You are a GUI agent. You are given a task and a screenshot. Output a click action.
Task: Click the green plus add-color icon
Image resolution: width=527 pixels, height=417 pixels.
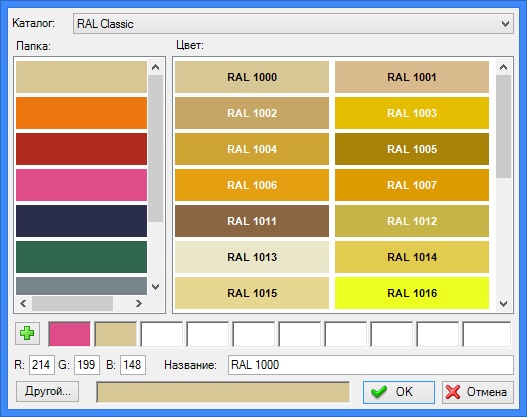tap(27, 333)
